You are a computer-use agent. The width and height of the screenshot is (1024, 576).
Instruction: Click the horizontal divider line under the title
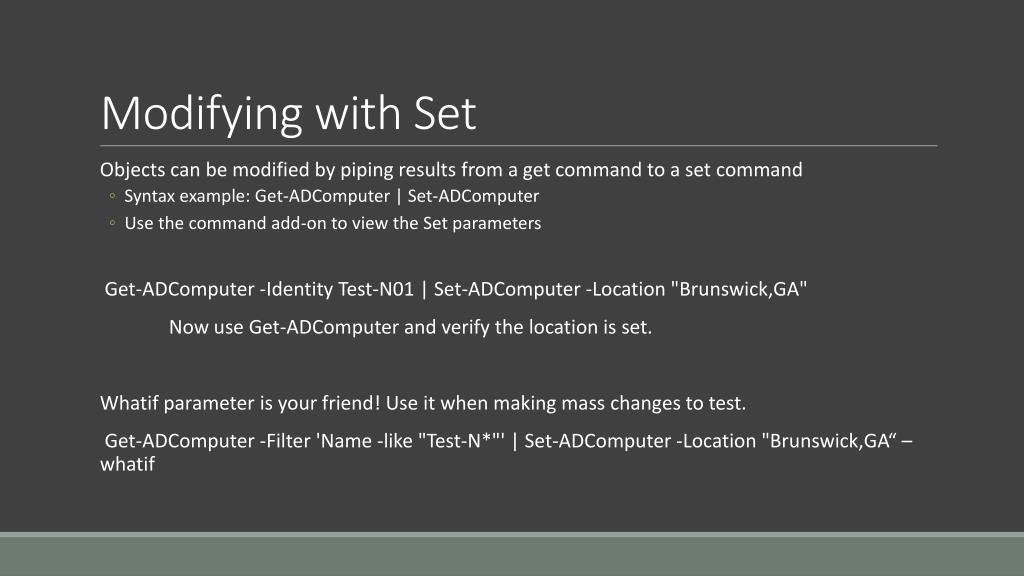[519, 146]
